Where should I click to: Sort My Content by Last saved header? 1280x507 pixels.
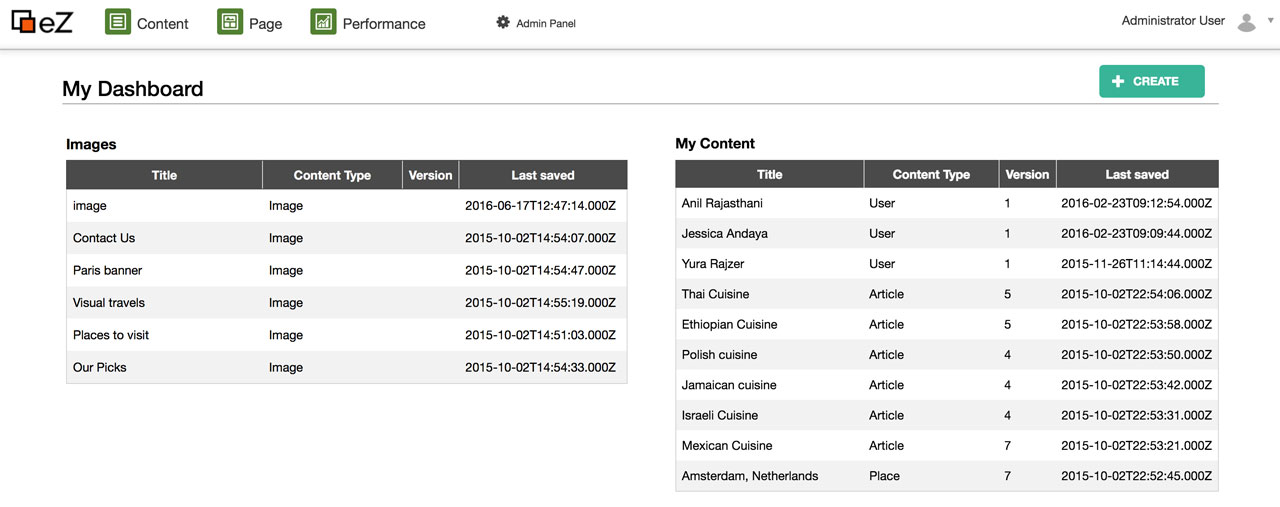1137,174
